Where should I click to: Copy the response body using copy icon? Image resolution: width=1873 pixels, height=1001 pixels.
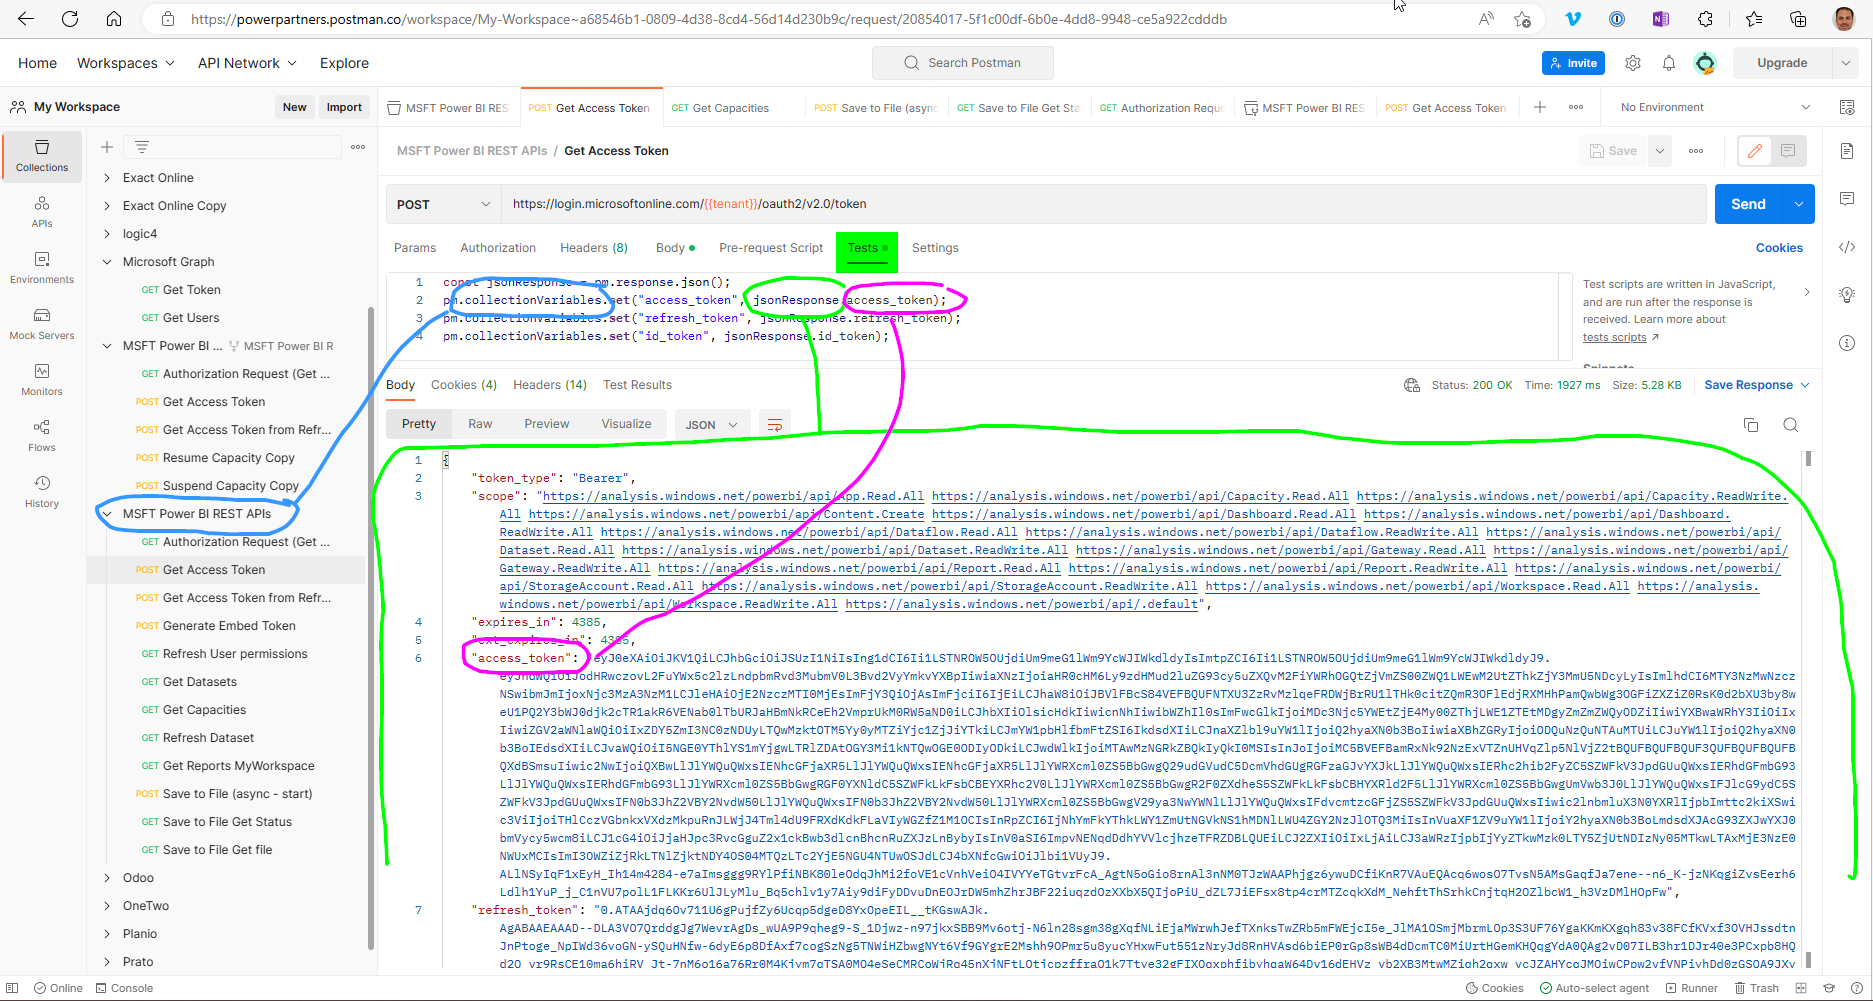point(1751,425)
